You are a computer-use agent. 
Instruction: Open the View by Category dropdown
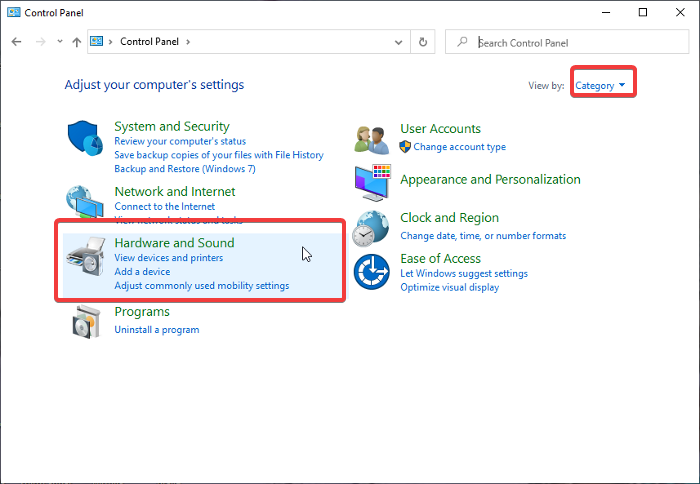(x=601, y=86)
